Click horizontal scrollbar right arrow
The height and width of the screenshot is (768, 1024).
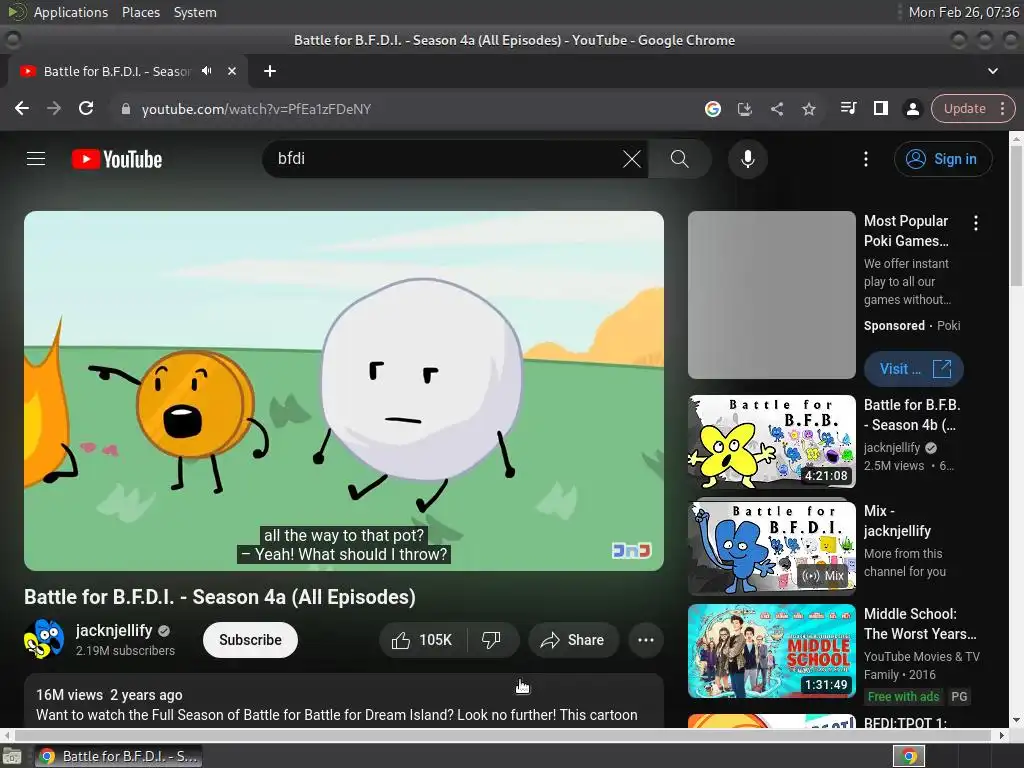(x=1002, y=735)
